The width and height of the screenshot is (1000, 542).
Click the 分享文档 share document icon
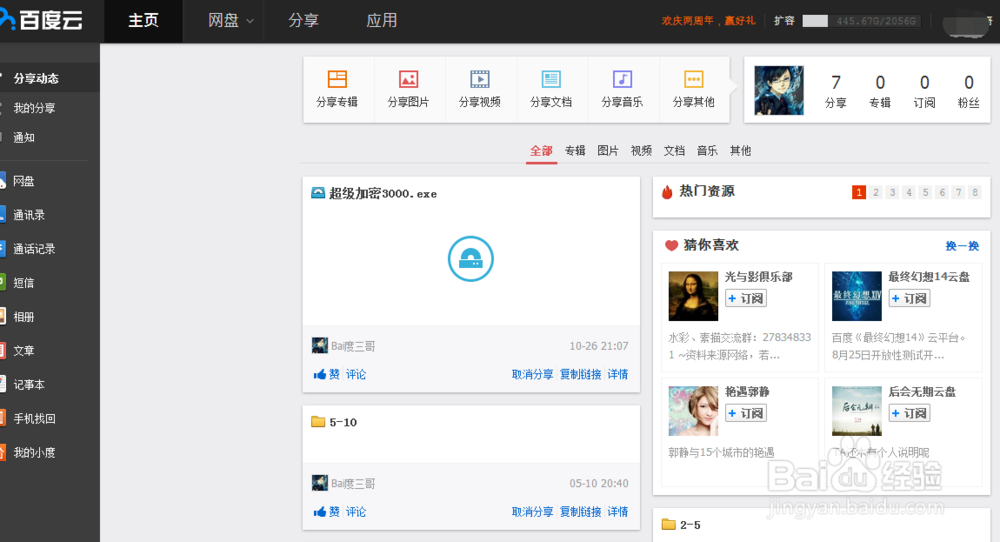pyautogui.click(x=551, y=79)
